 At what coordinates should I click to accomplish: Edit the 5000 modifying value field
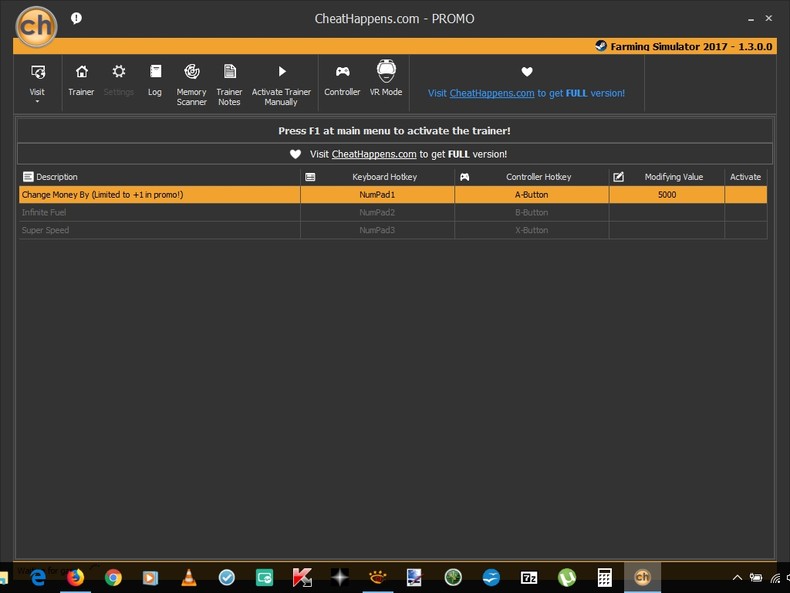(667, 195)
